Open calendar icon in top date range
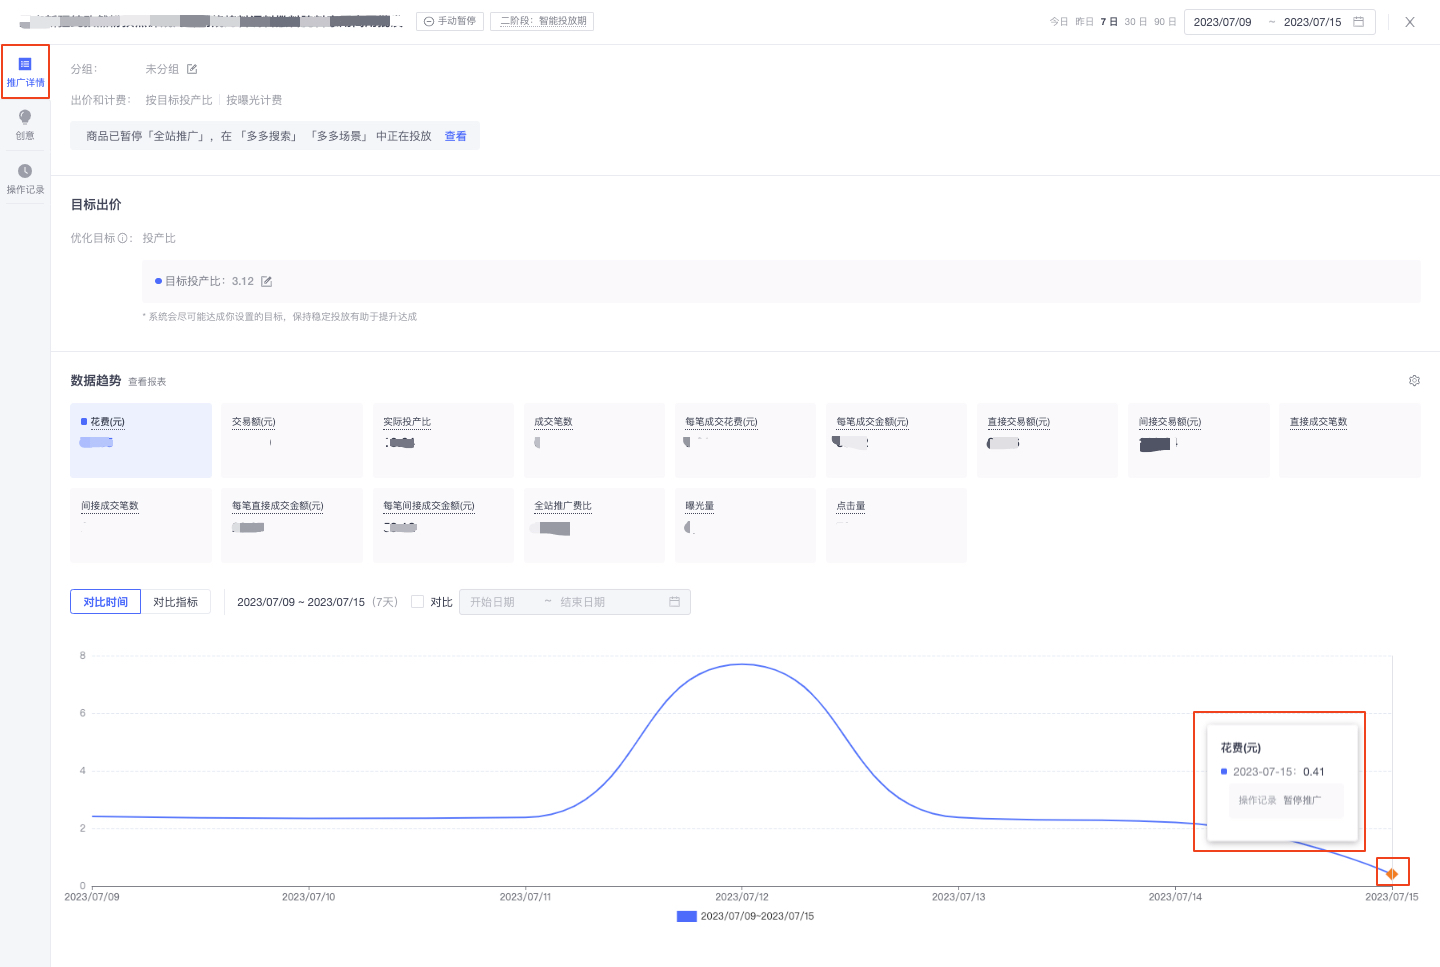The image size is (1440, 967). tap(1358, 22)
